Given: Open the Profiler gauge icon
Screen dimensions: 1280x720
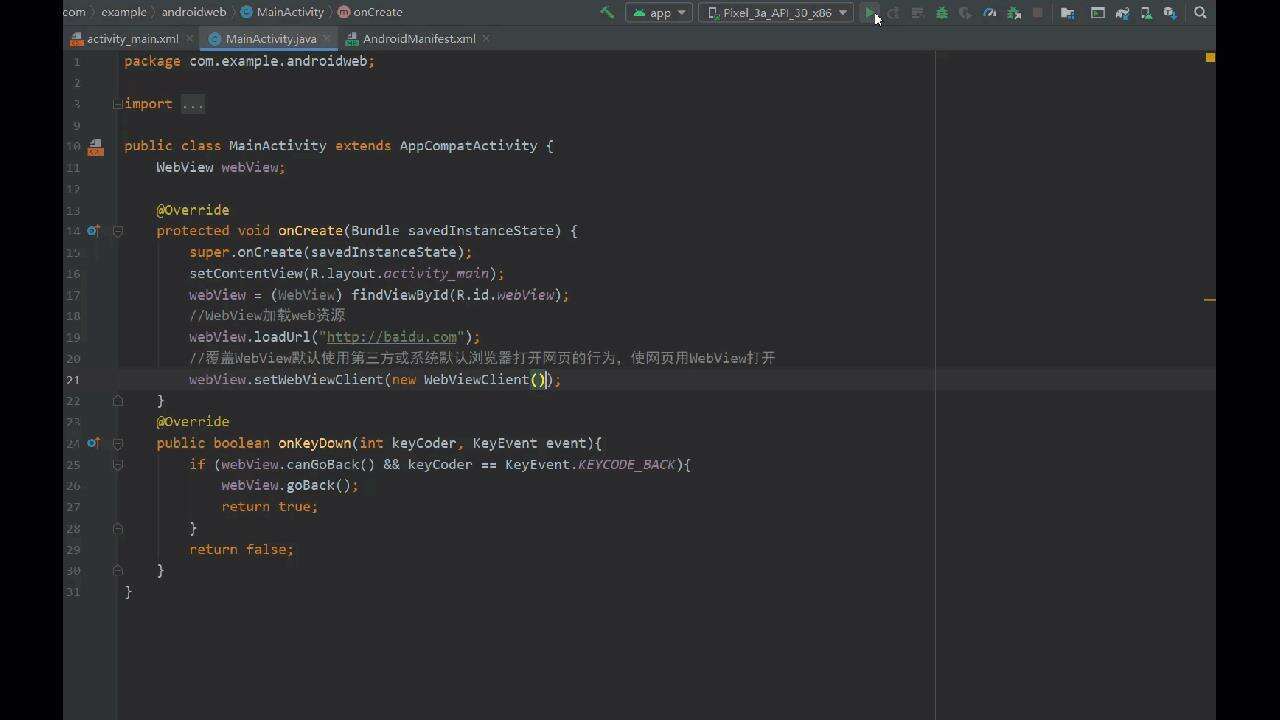Looking at the screenshot, I should pos(990,13).
